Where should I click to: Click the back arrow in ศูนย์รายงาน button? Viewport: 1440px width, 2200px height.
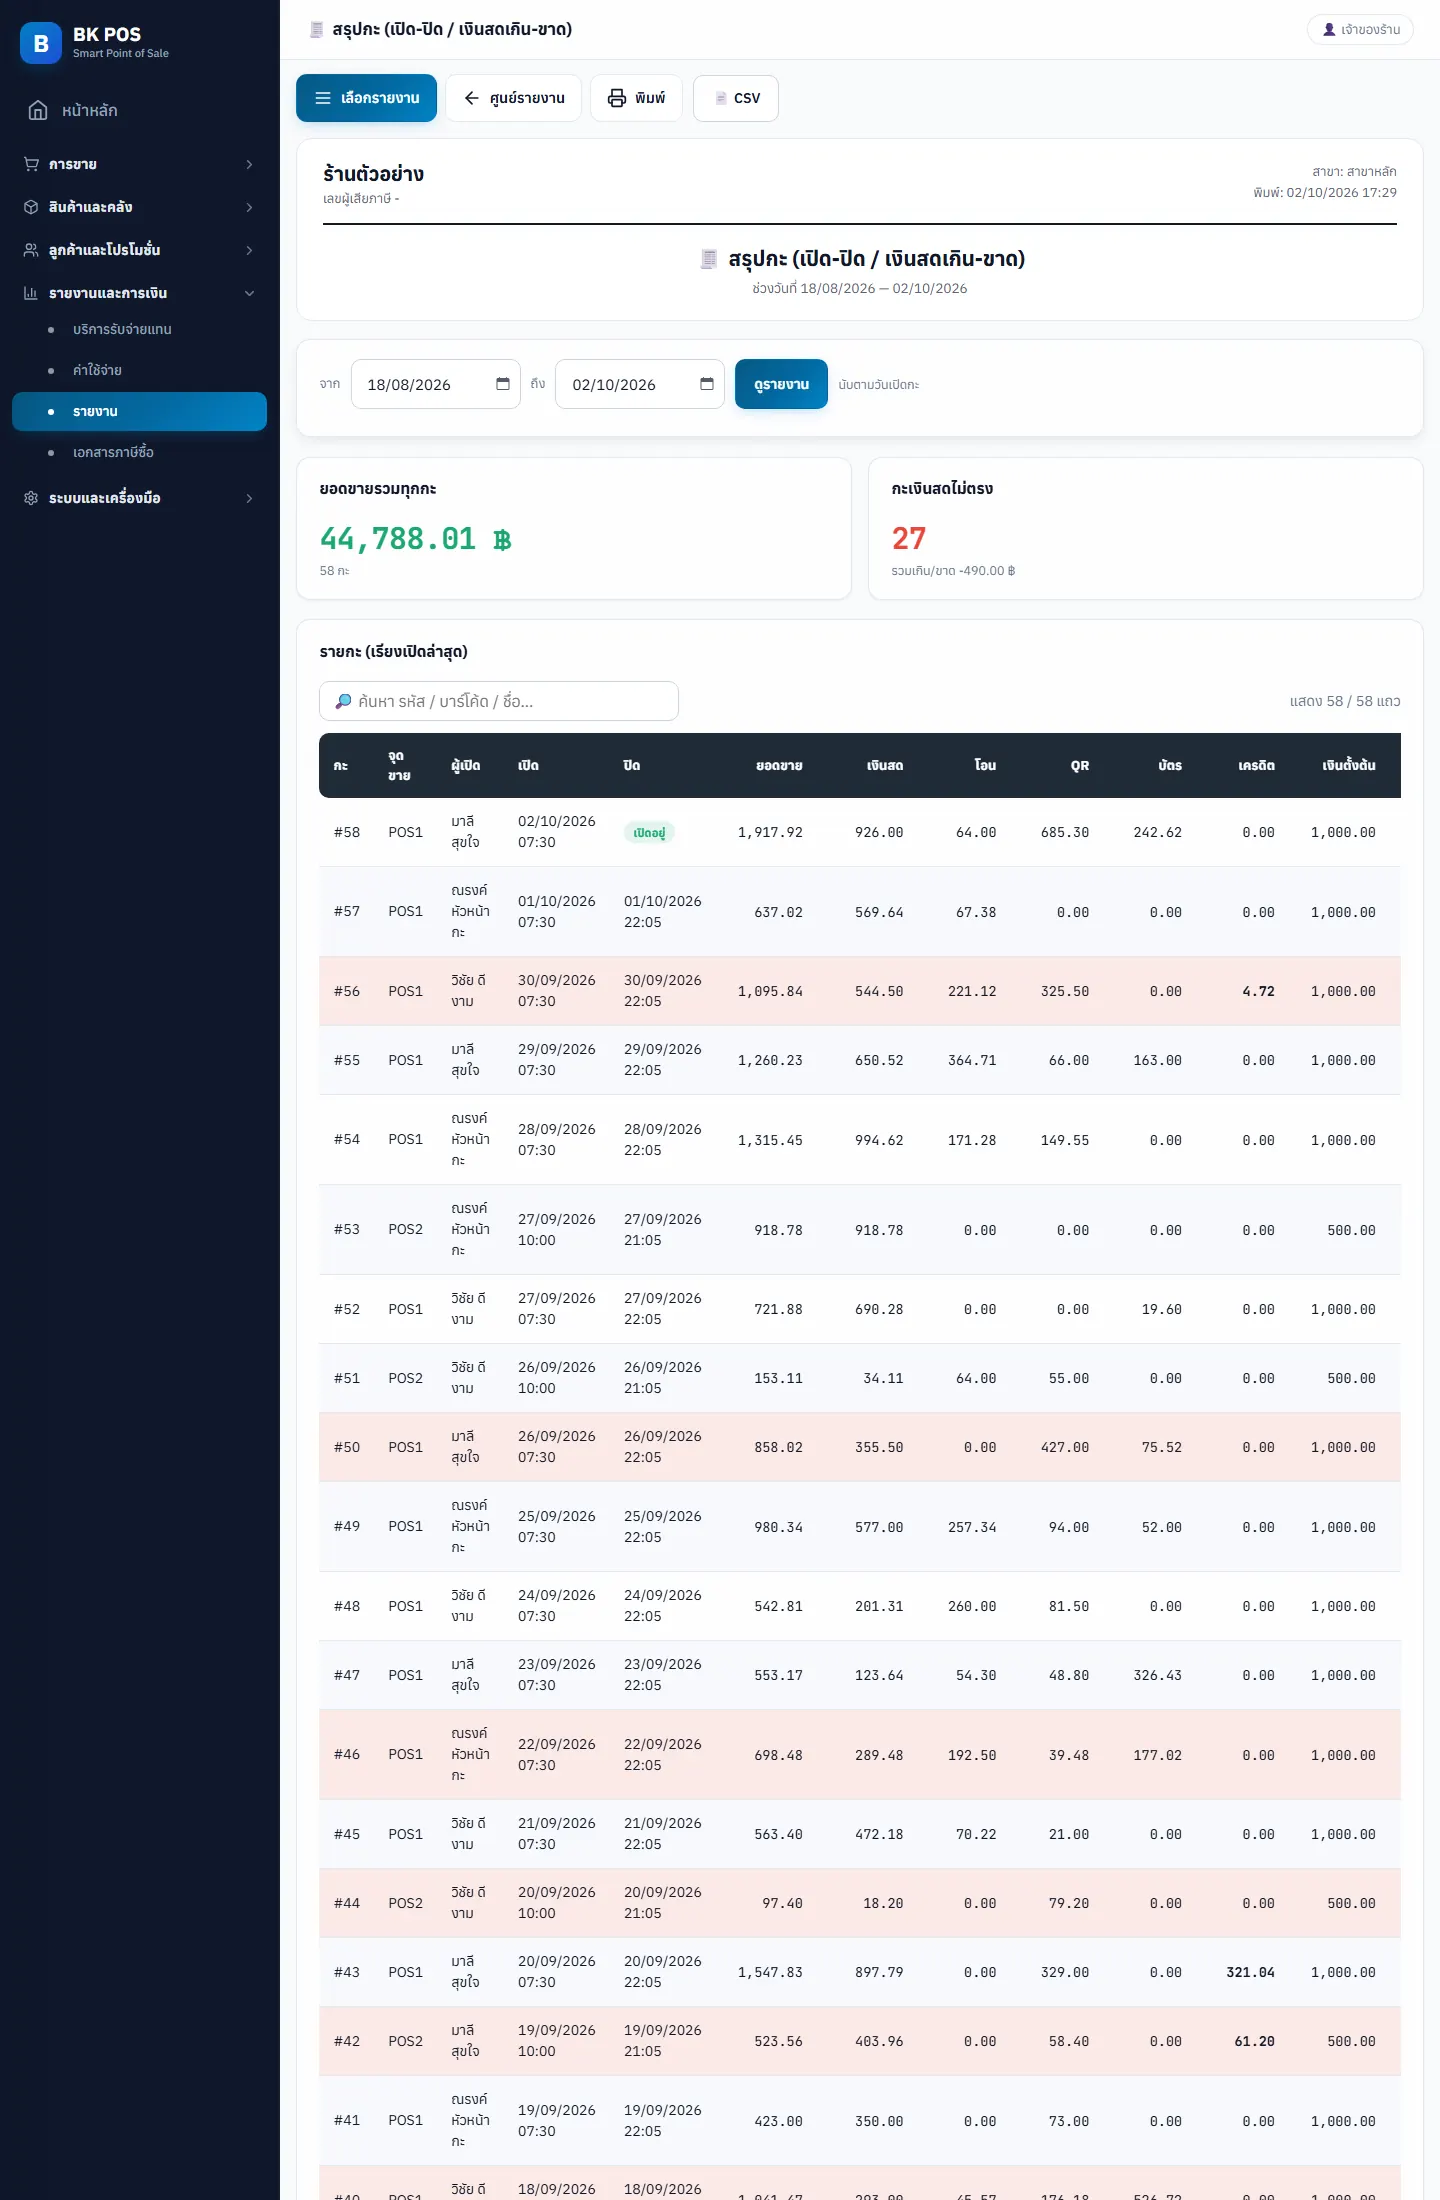pos(471,98)
